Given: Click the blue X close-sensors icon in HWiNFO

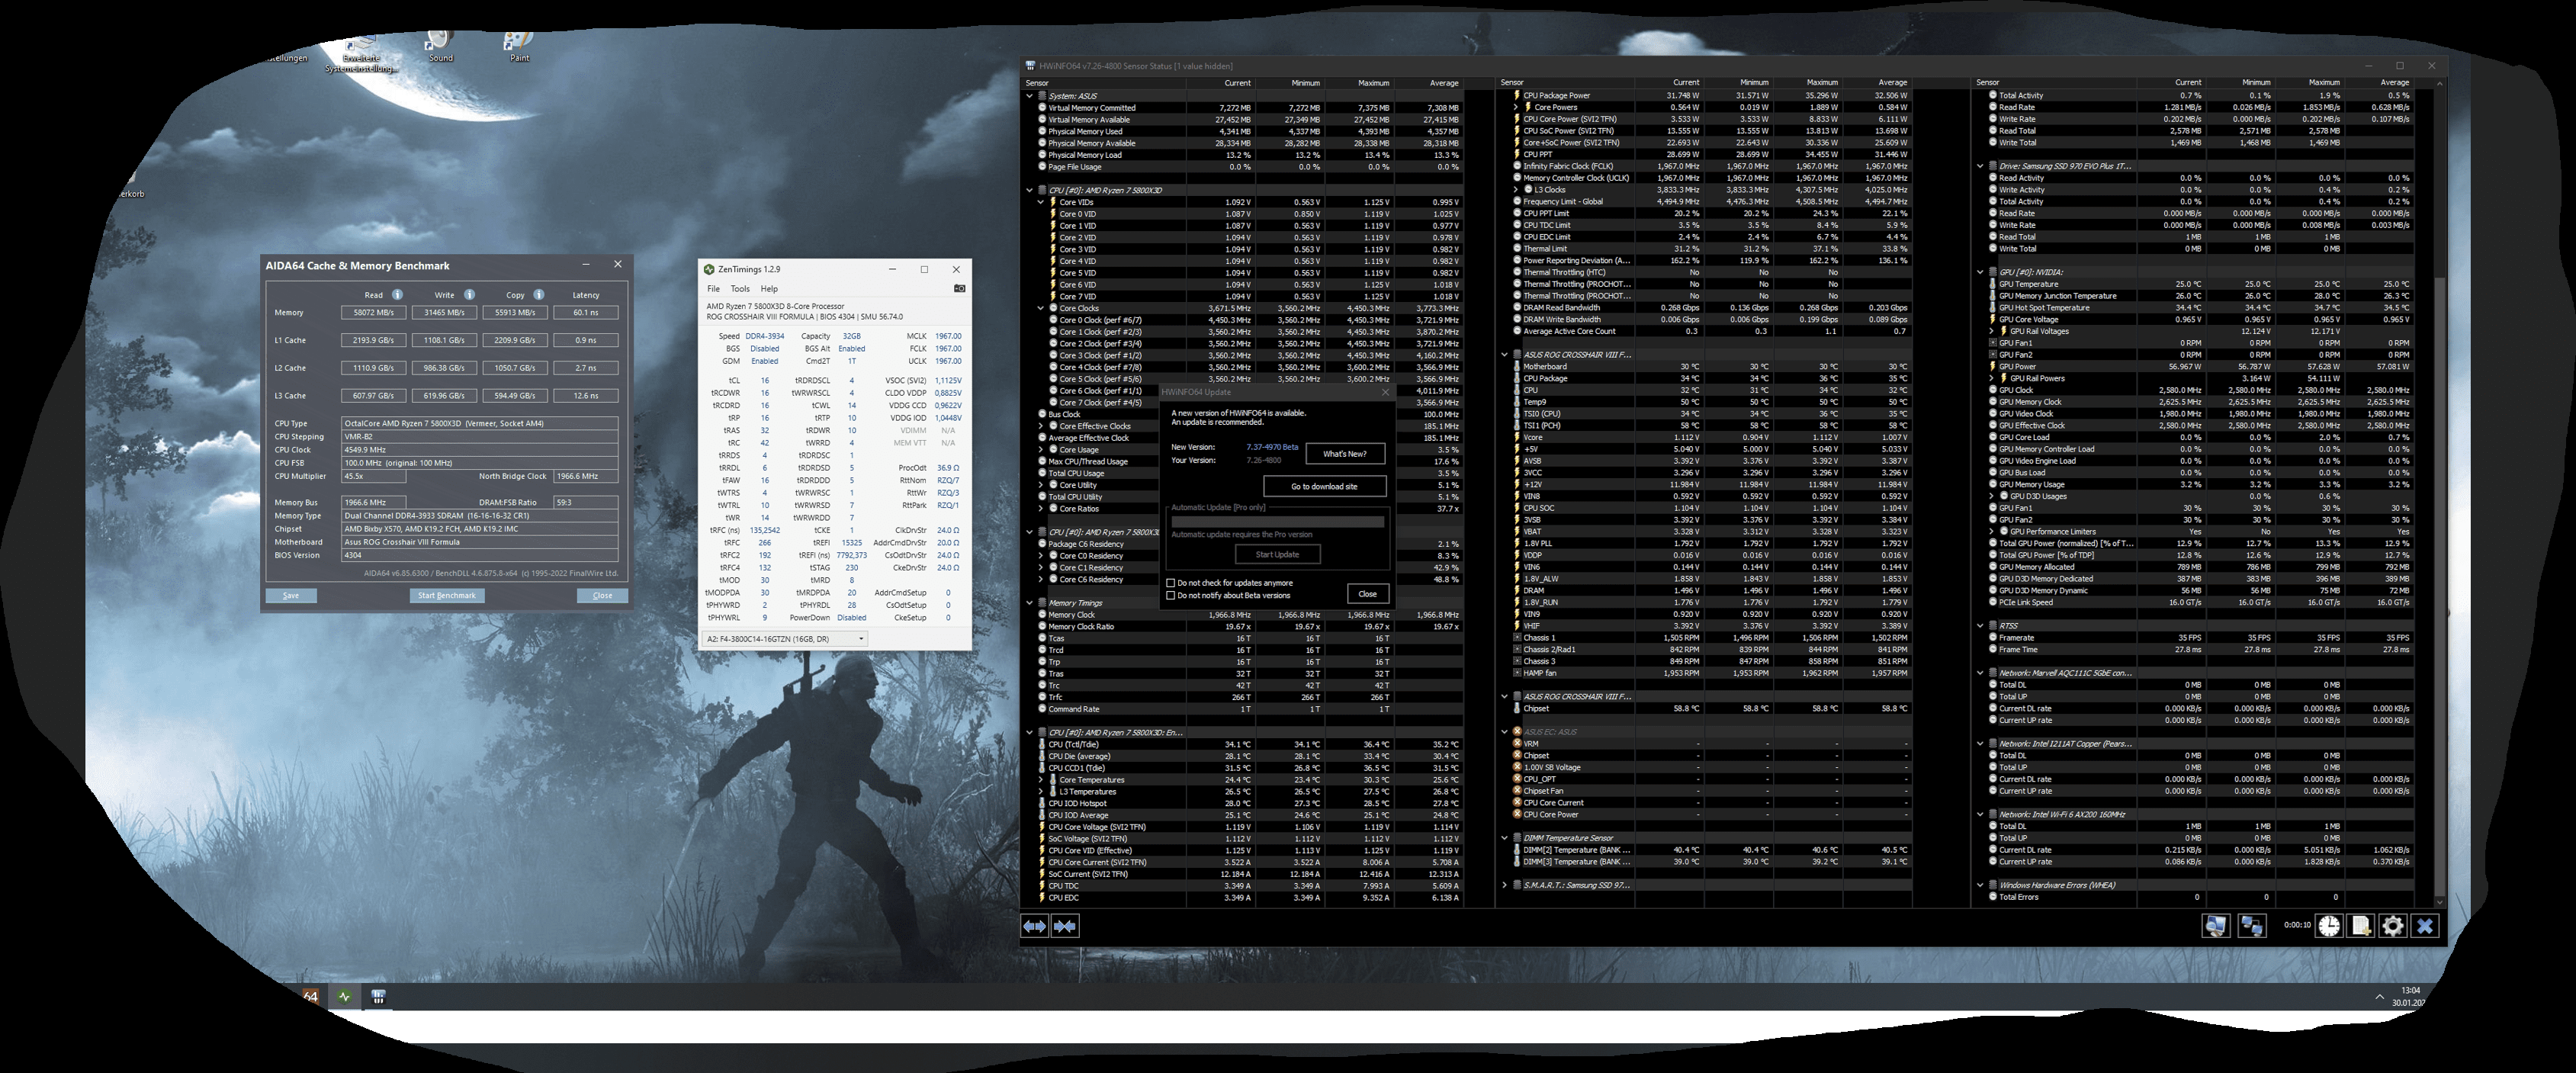Looking at the screenshot, I should coord(2425,926).
